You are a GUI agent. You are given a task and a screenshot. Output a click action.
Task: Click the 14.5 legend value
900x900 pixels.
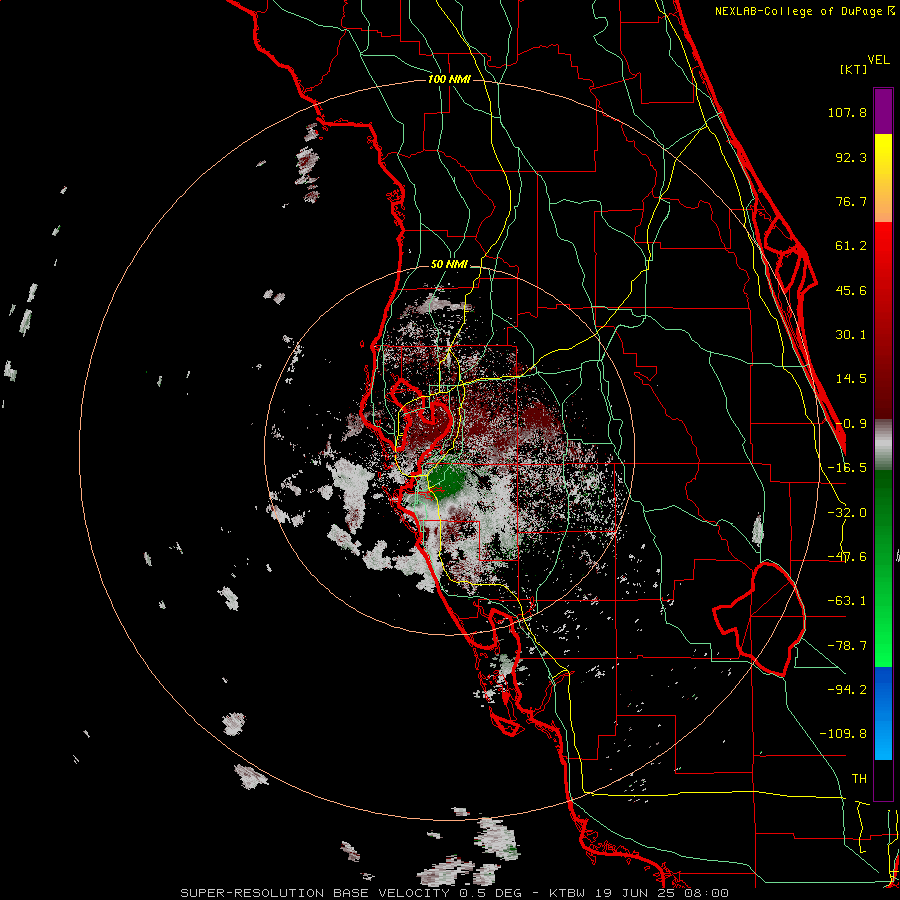[x=851, y=379]
